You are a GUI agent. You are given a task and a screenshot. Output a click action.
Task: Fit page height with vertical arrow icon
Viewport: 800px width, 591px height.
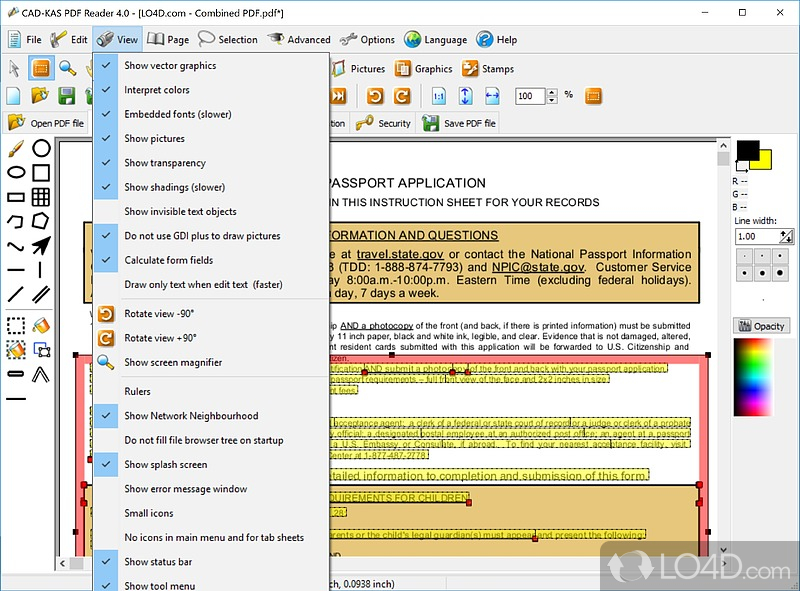tap(465, 96)
